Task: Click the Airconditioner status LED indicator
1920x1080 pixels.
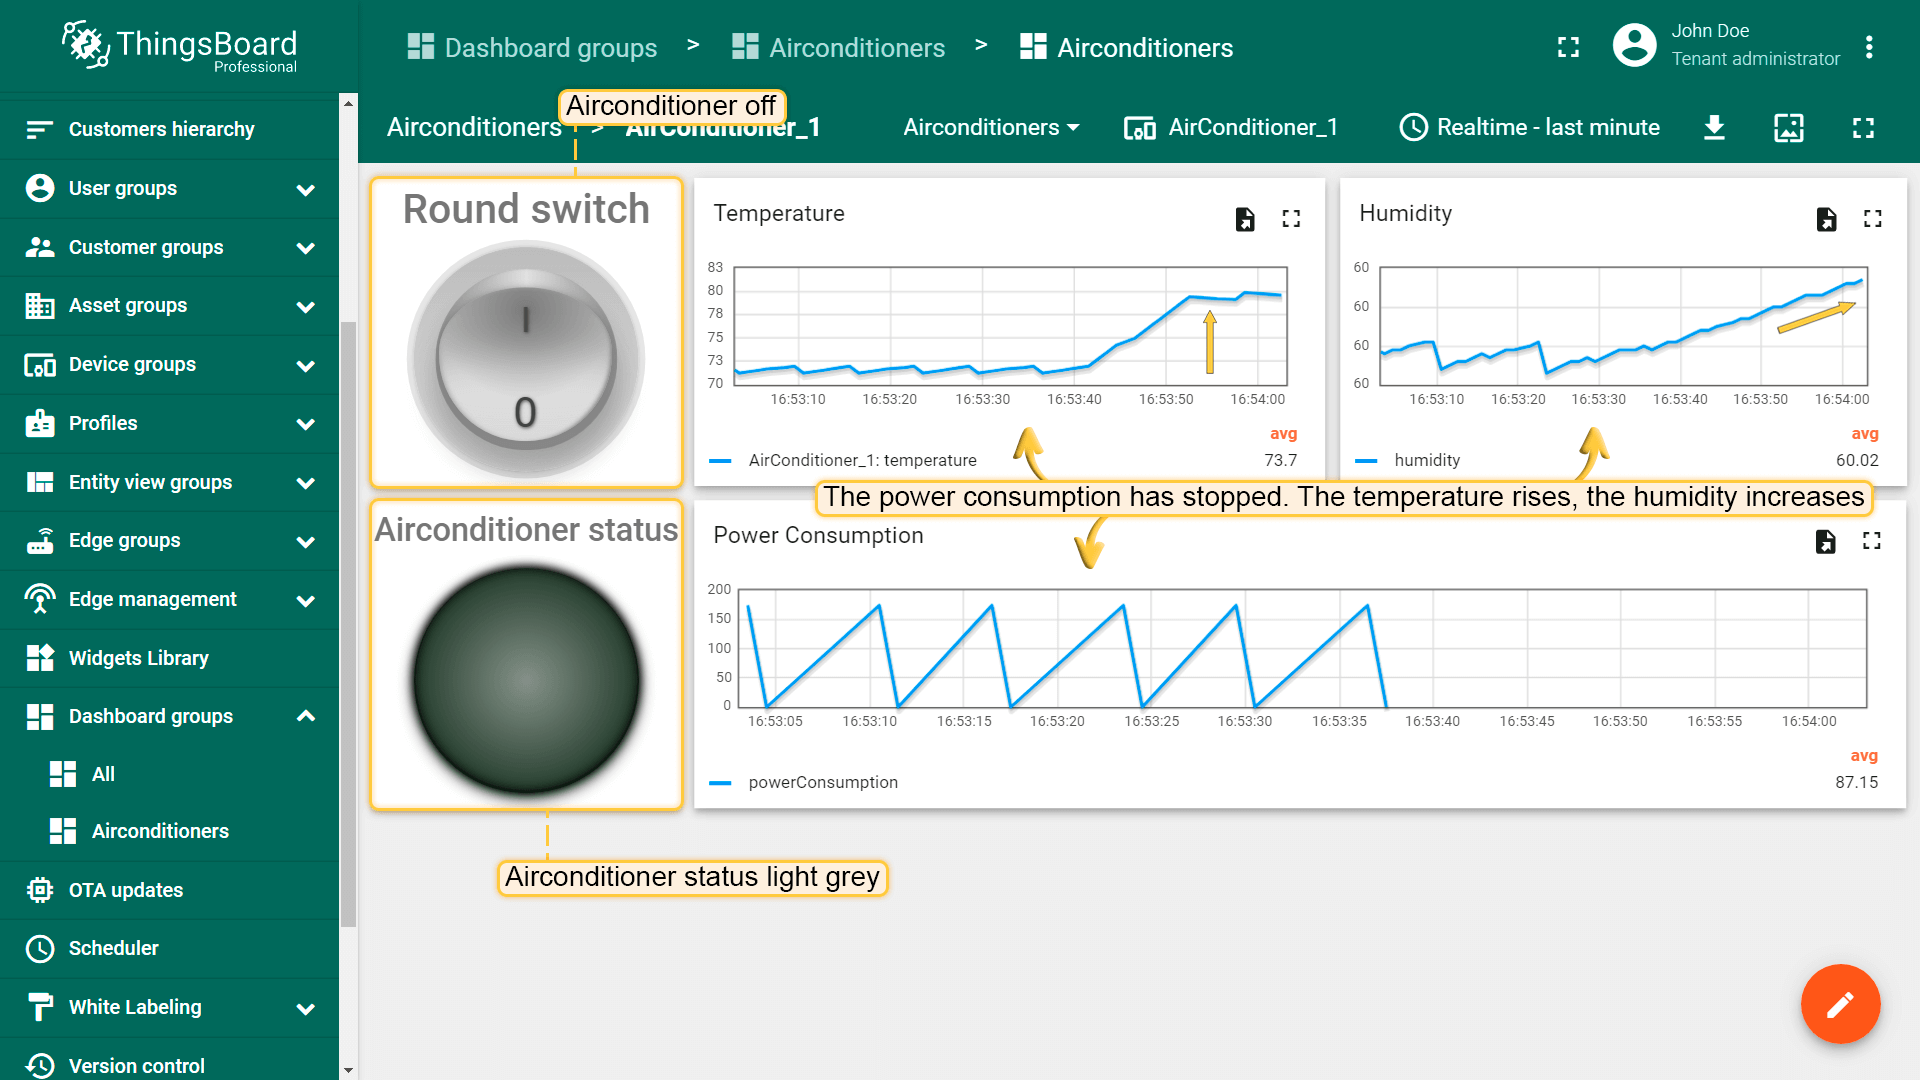Action: [x=526, y=680]
